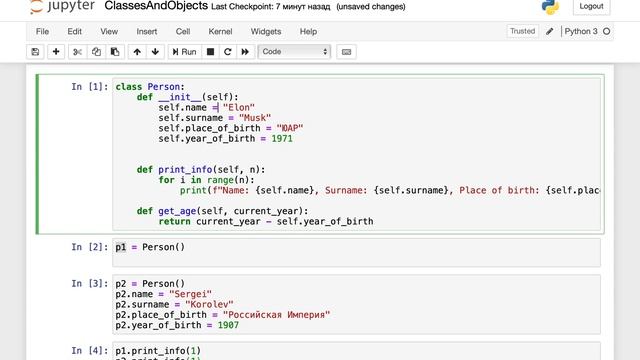Open the Insert menu
640x360 pixels.
pos(147,31)
